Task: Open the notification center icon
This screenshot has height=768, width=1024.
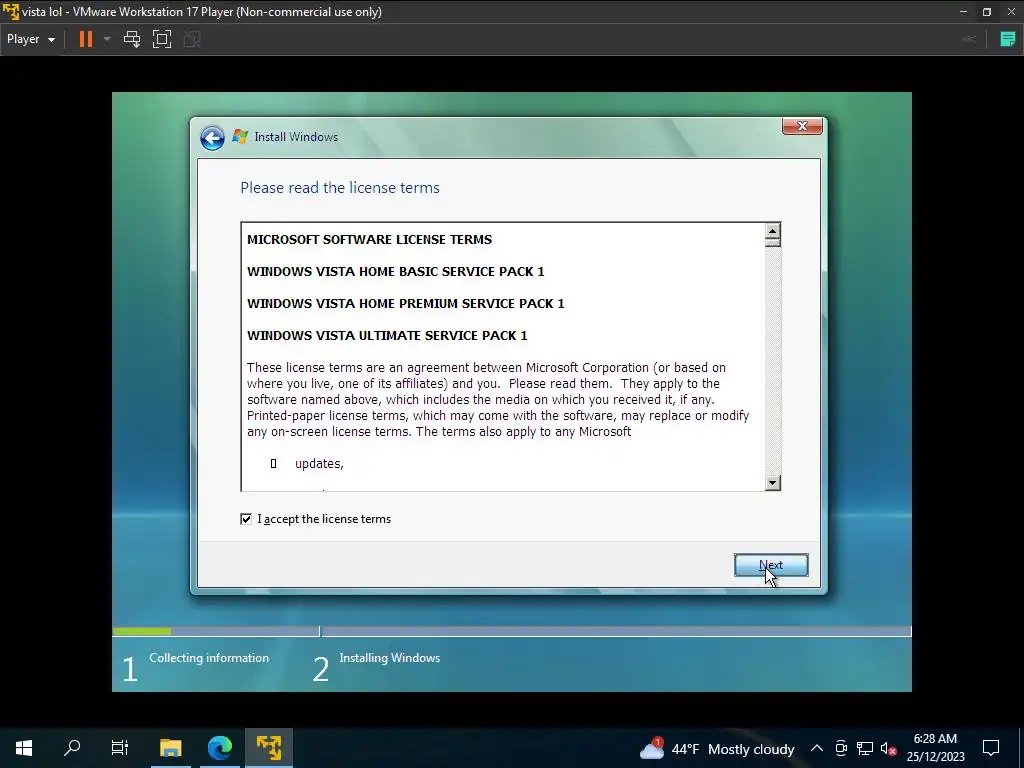Action: click(x=991, y=748)
